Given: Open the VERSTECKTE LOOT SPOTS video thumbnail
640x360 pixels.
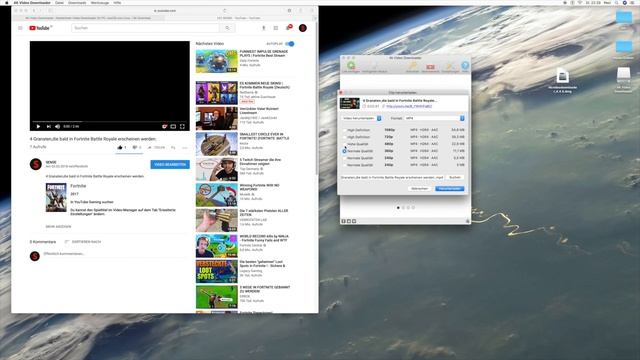Looking at the screenshot, I should click(216, 271).
